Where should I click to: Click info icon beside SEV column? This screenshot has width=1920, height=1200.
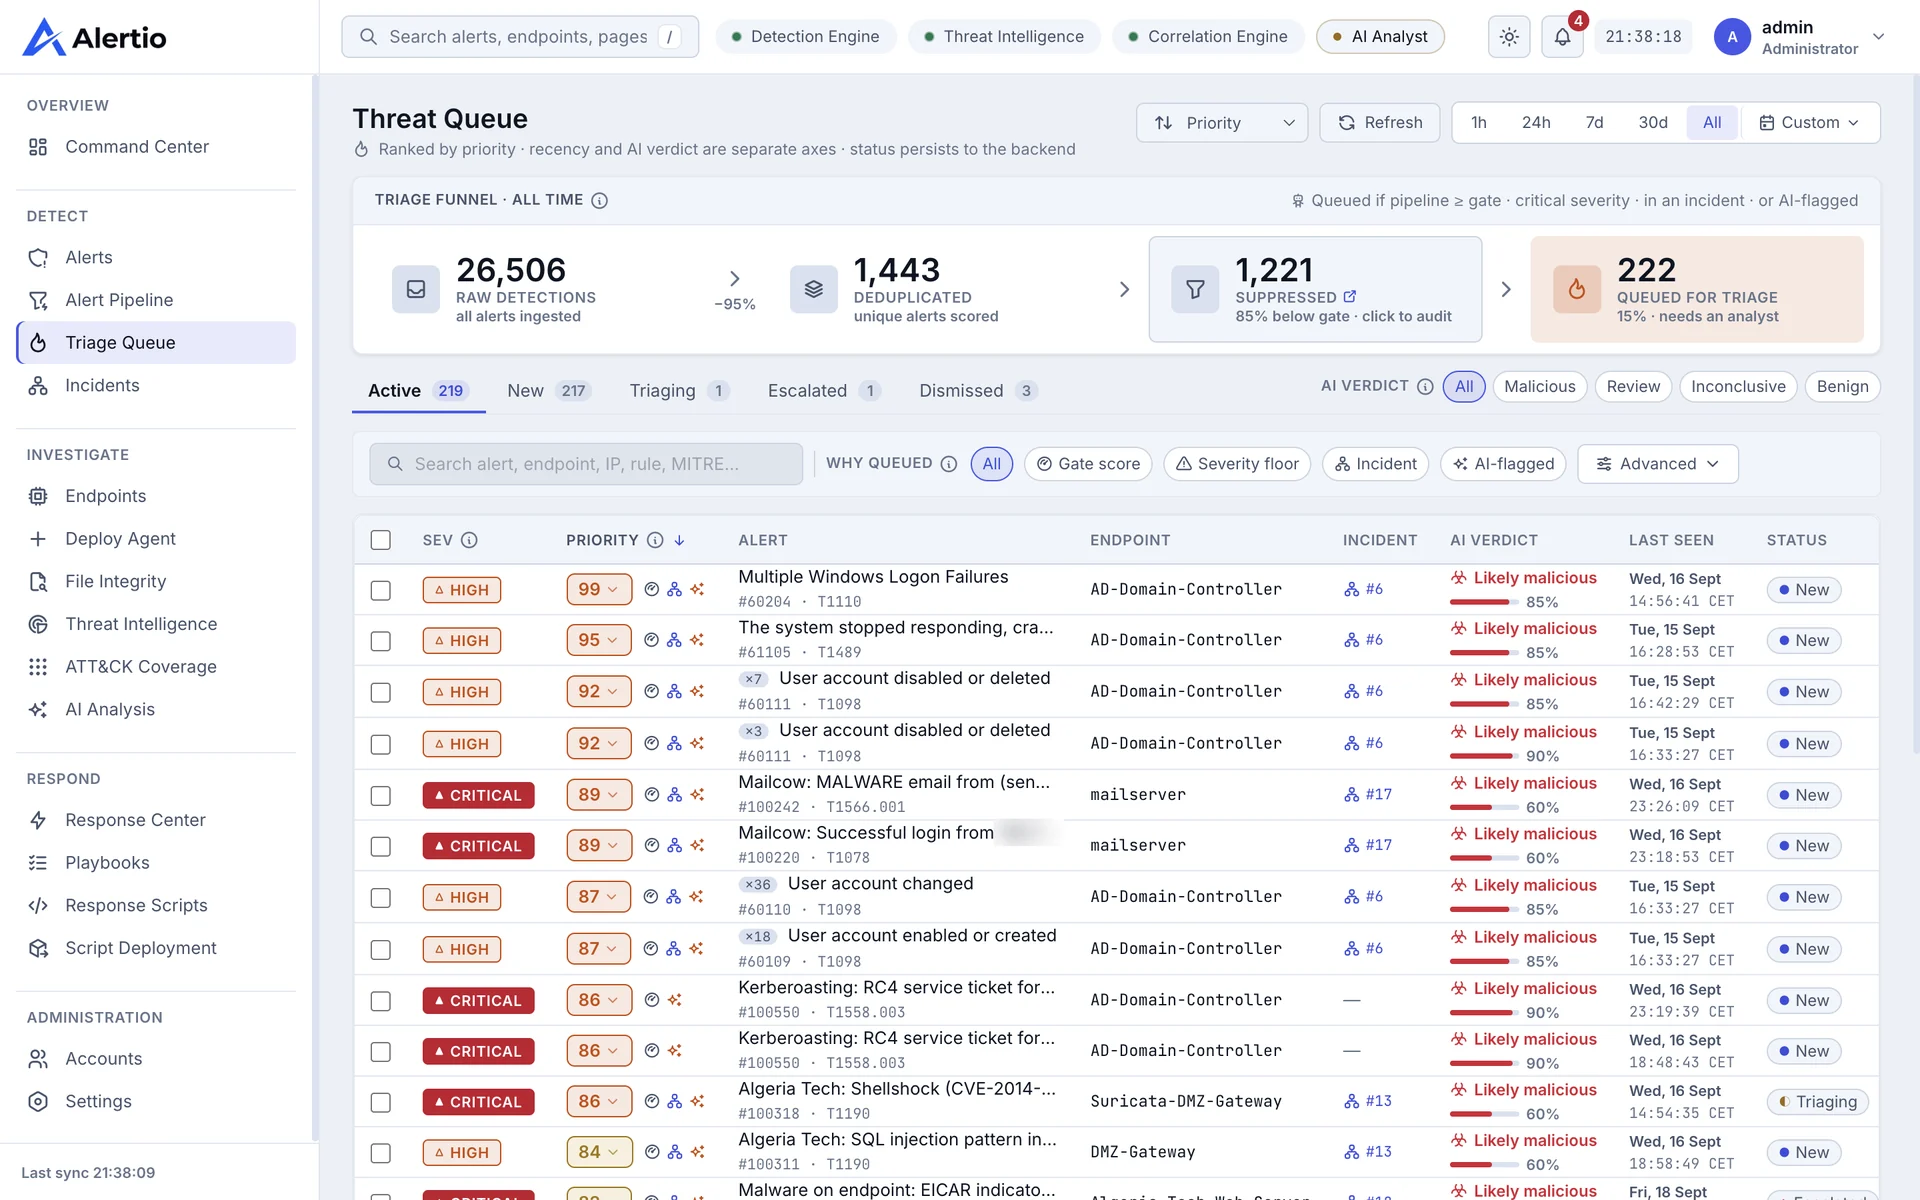pos(469,540)
